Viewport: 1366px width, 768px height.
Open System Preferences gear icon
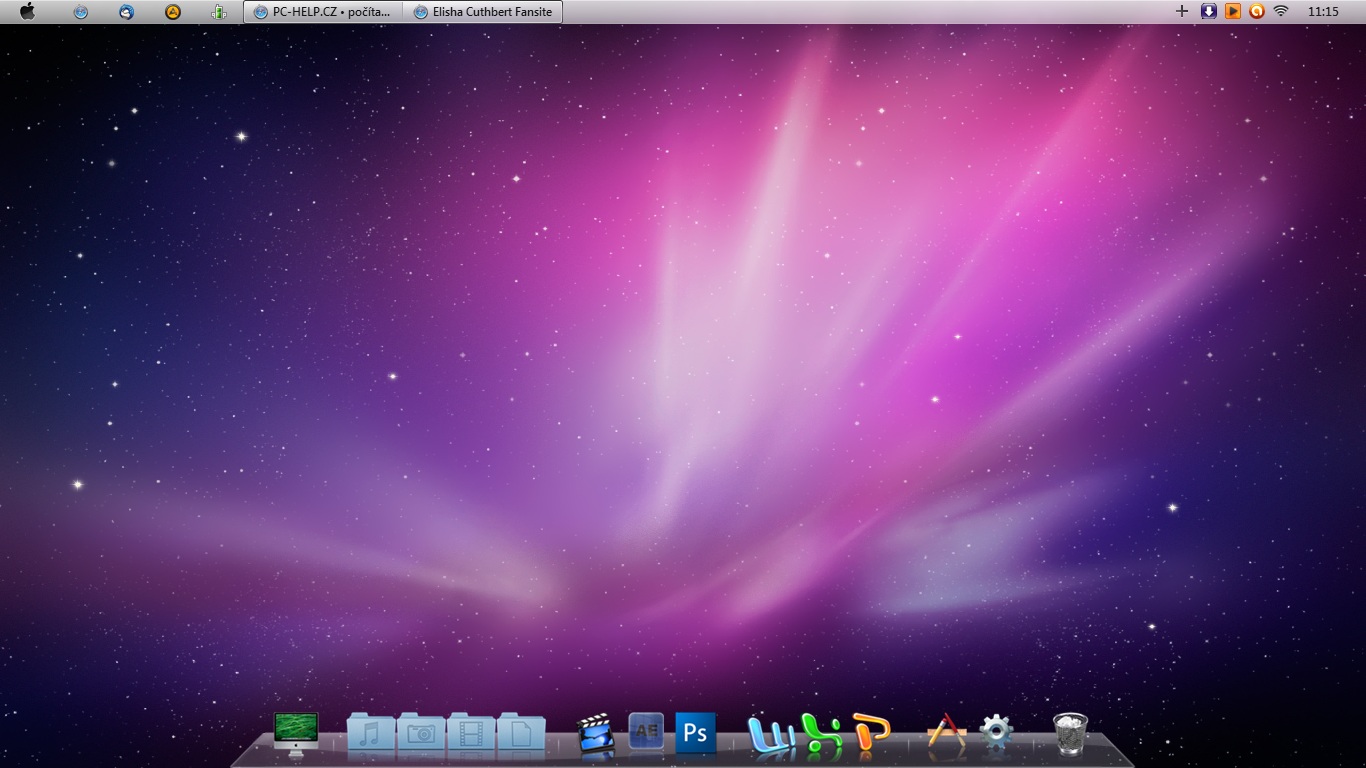click(996, 733)
